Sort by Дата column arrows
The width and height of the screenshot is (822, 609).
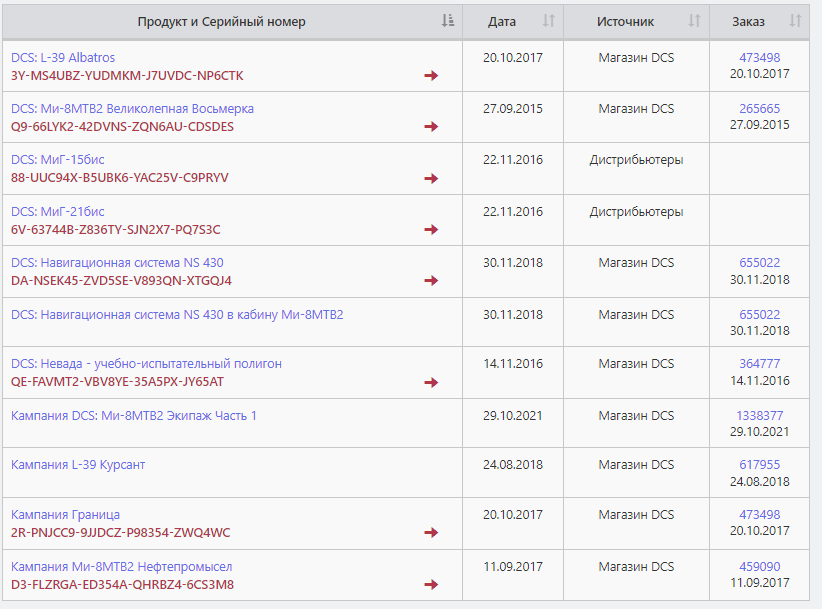pos(548,21)
